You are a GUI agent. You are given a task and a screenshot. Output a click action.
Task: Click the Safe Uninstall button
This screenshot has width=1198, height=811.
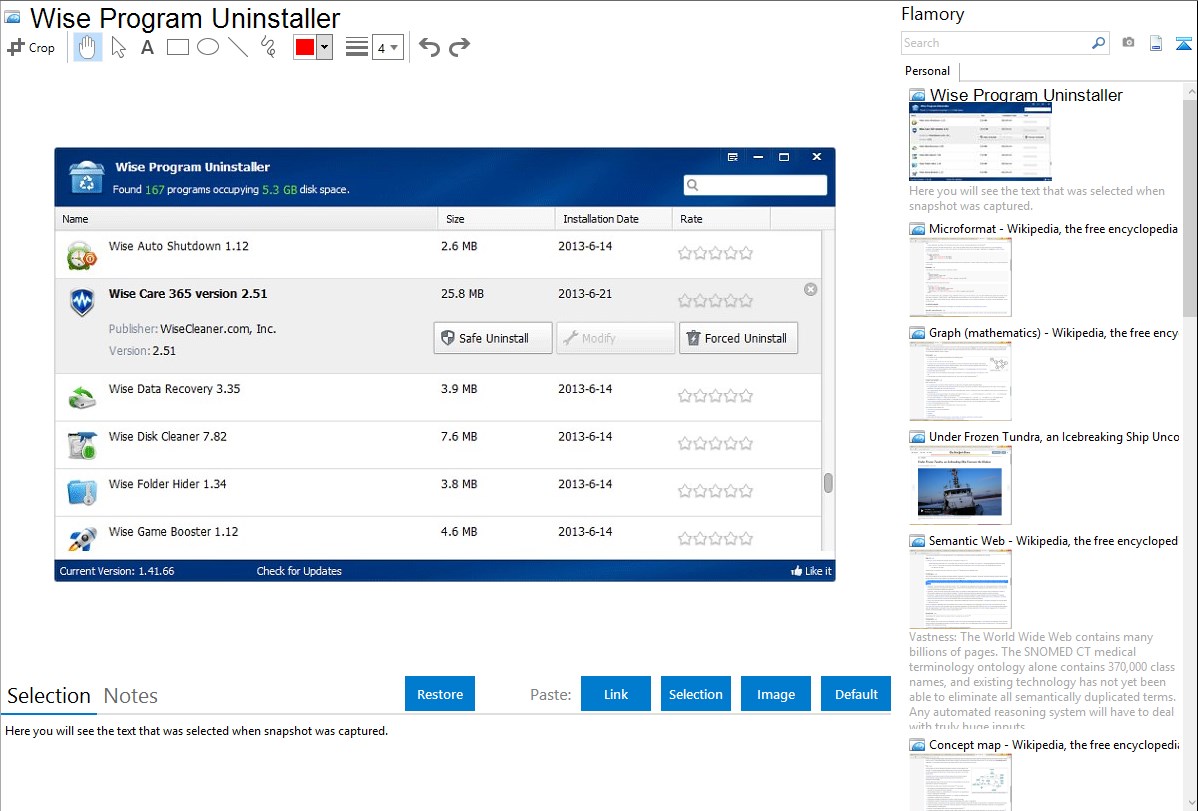pos(493,338)
